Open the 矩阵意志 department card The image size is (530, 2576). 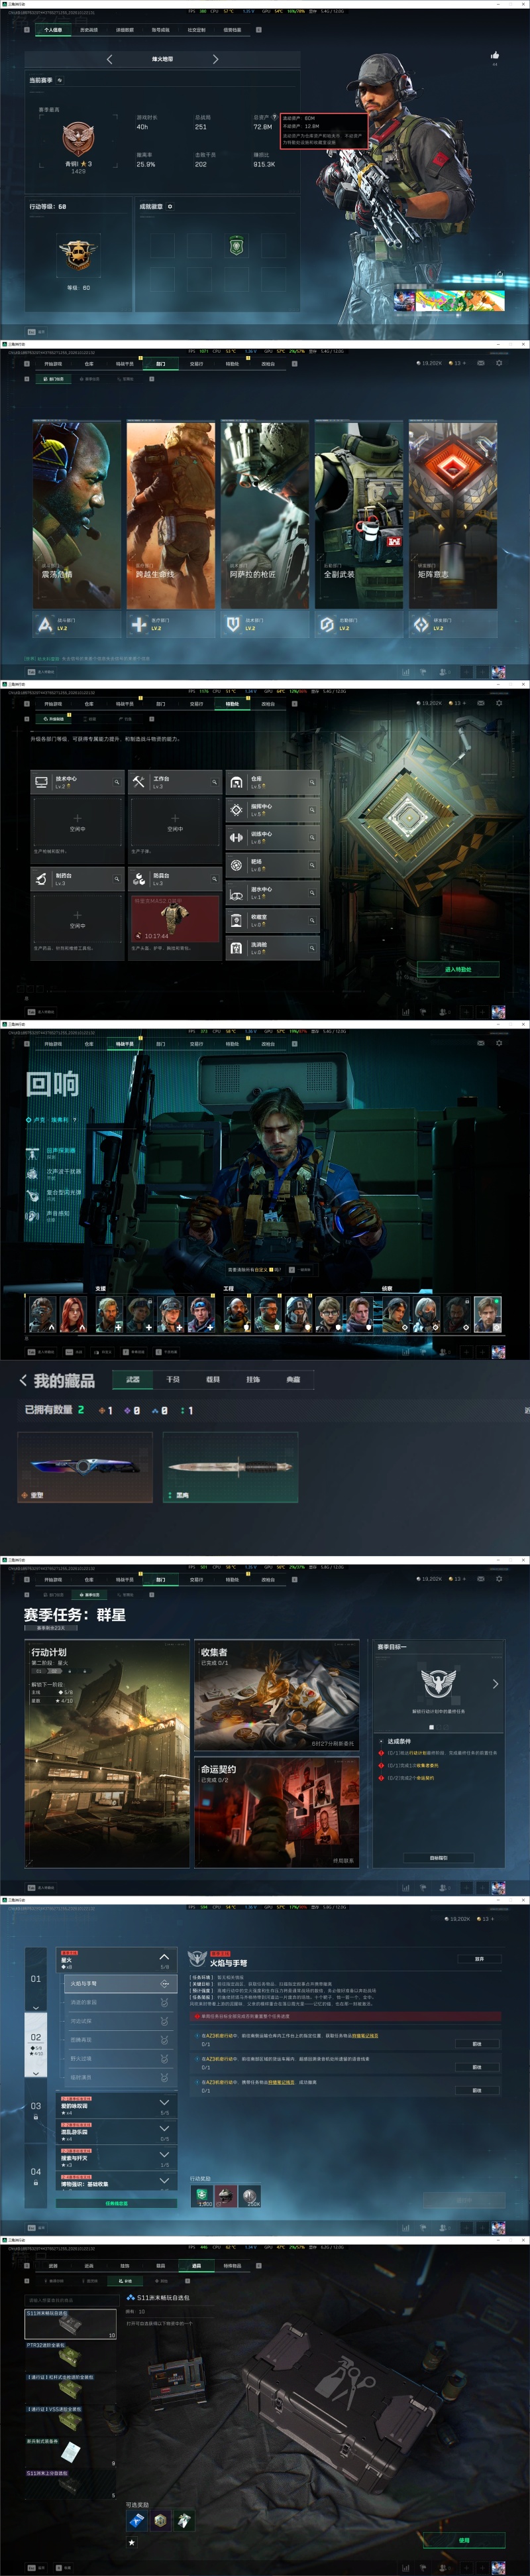(x=453, y=515)
